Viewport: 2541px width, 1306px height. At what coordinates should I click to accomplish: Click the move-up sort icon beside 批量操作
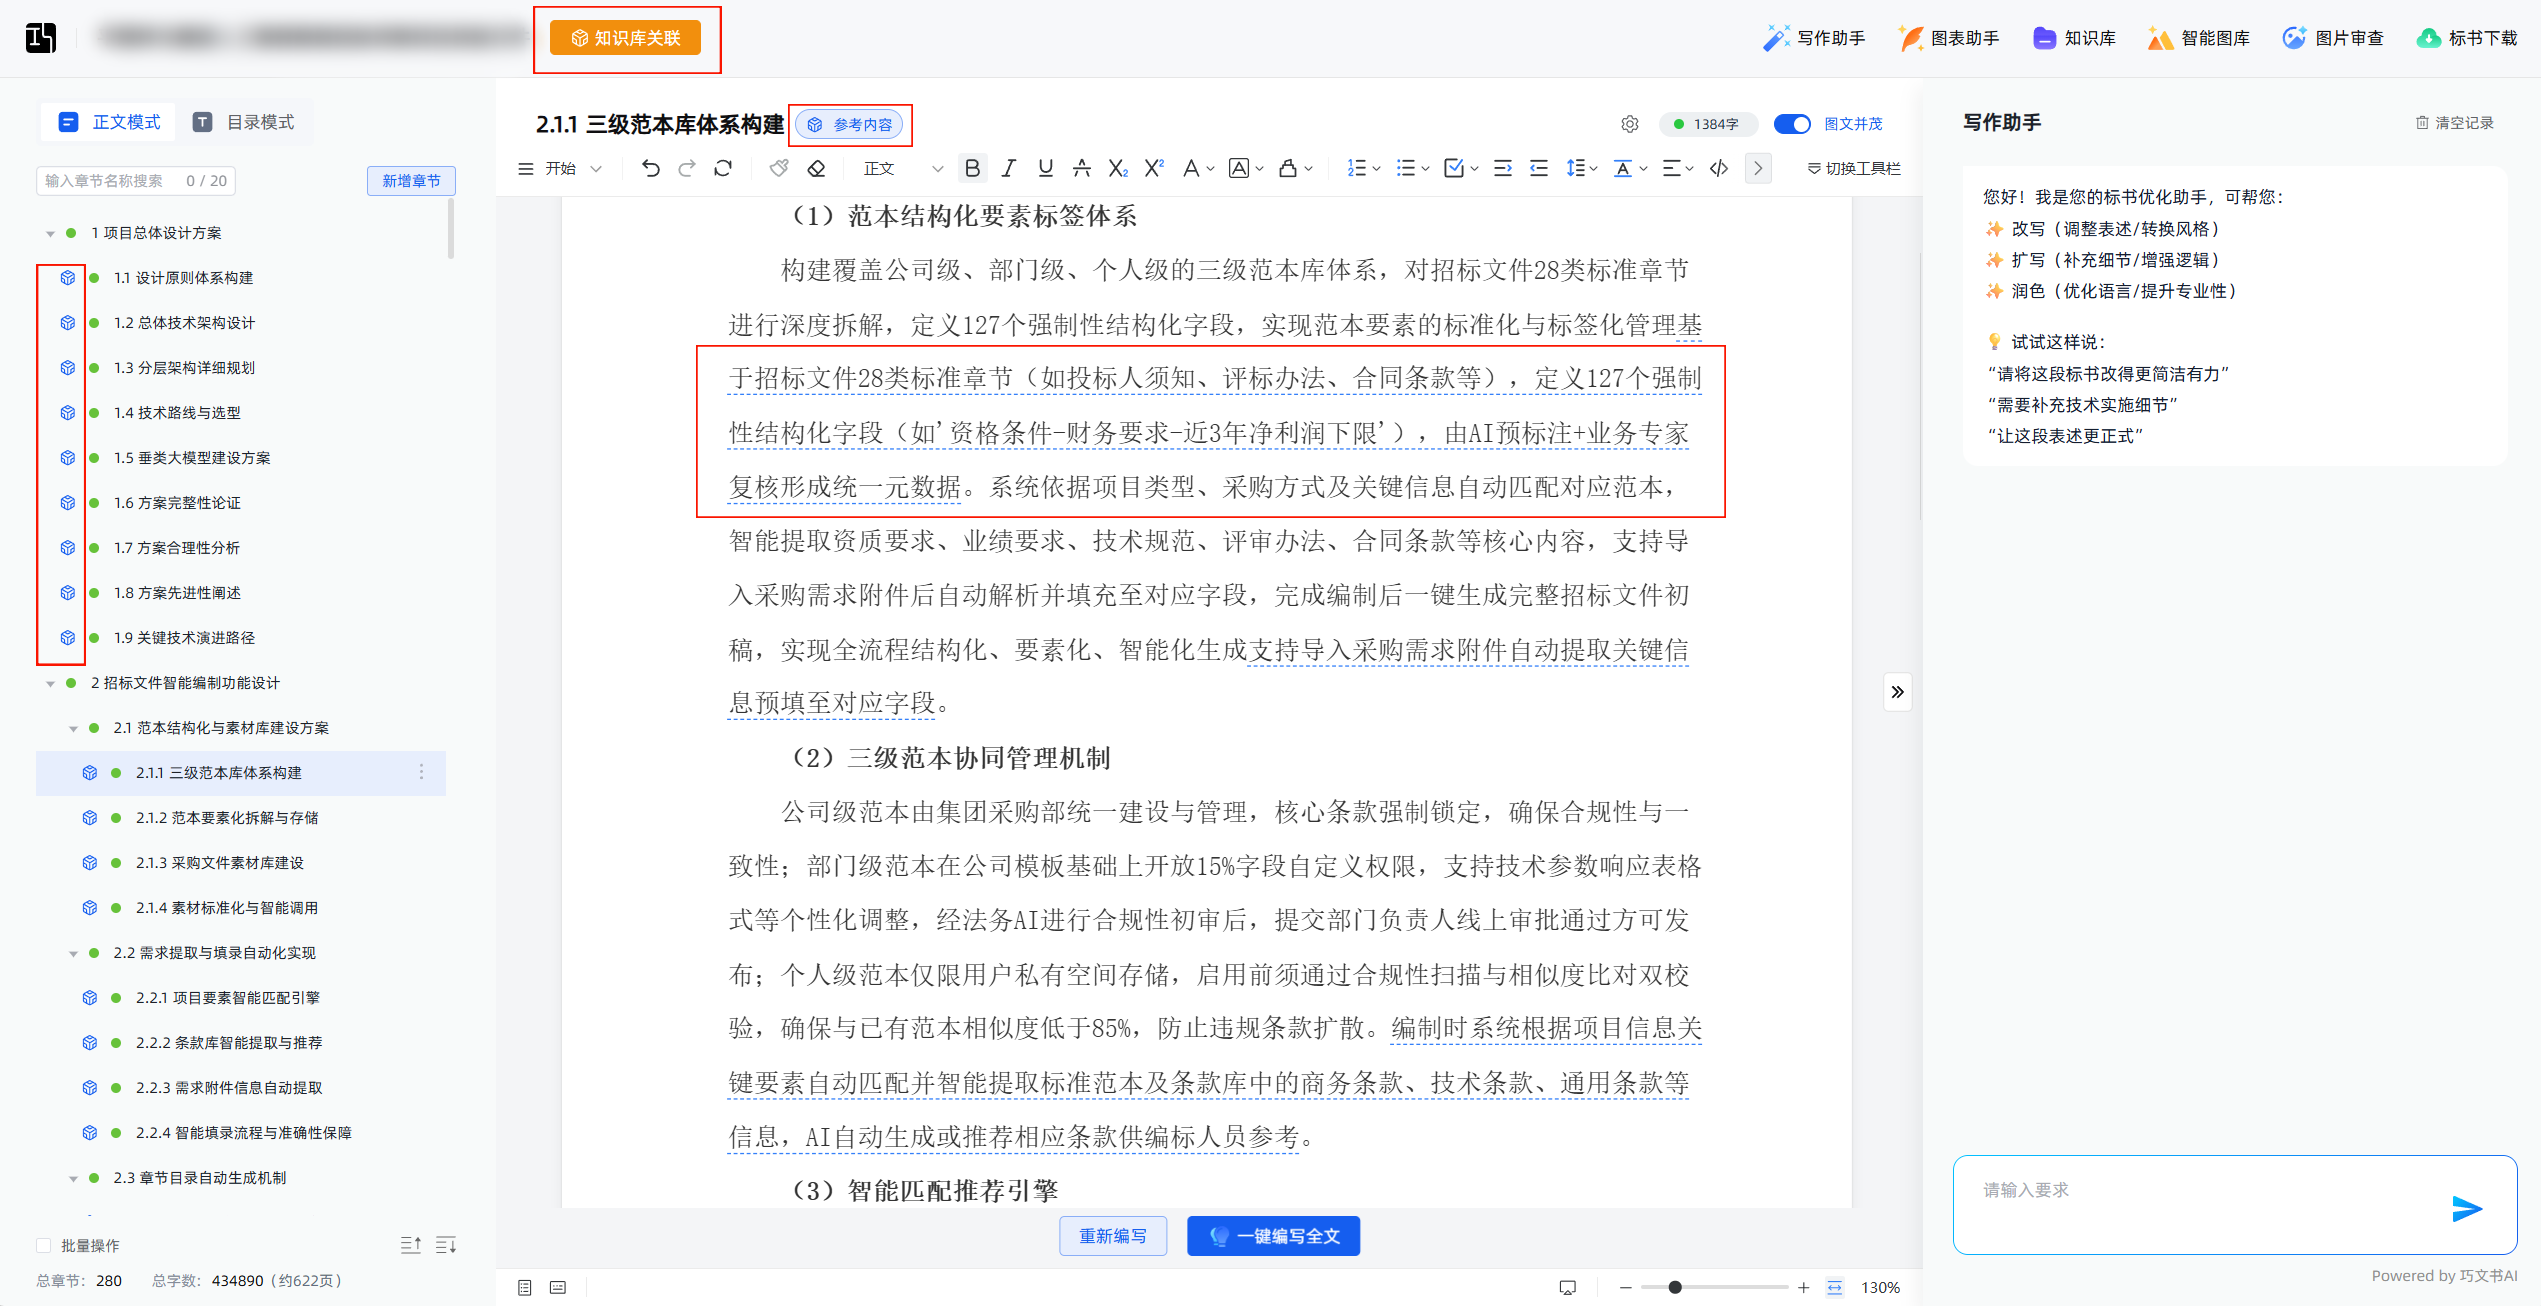click(410, 1245)
